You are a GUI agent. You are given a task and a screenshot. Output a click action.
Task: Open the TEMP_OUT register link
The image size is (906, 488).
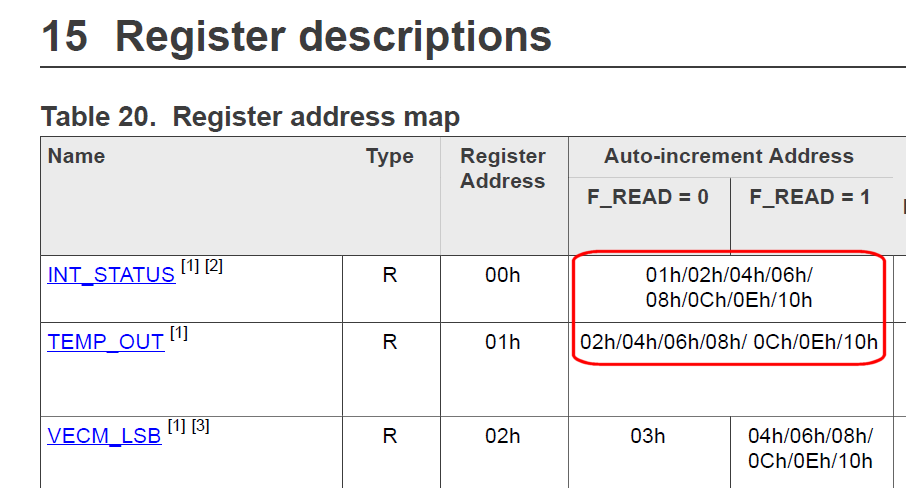coord(105,342)
